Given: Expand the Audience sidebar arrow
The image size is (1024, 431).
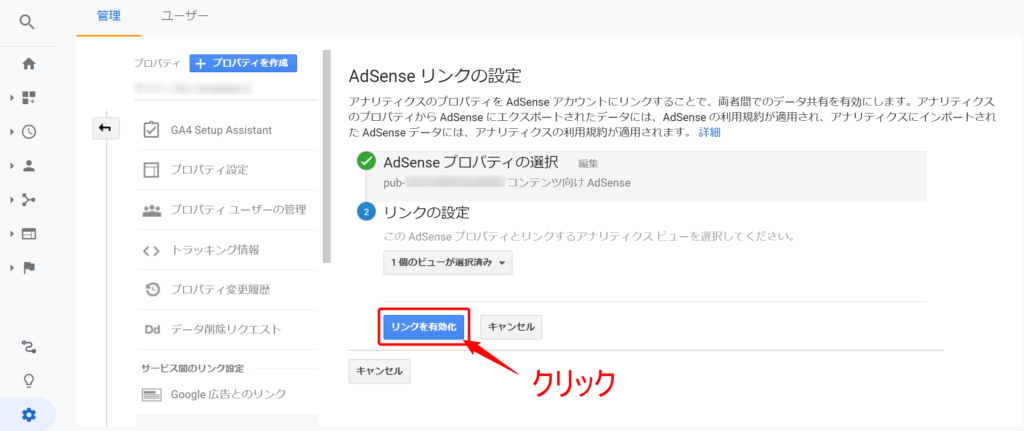Looking at the screenshot, I should [12, 166].
